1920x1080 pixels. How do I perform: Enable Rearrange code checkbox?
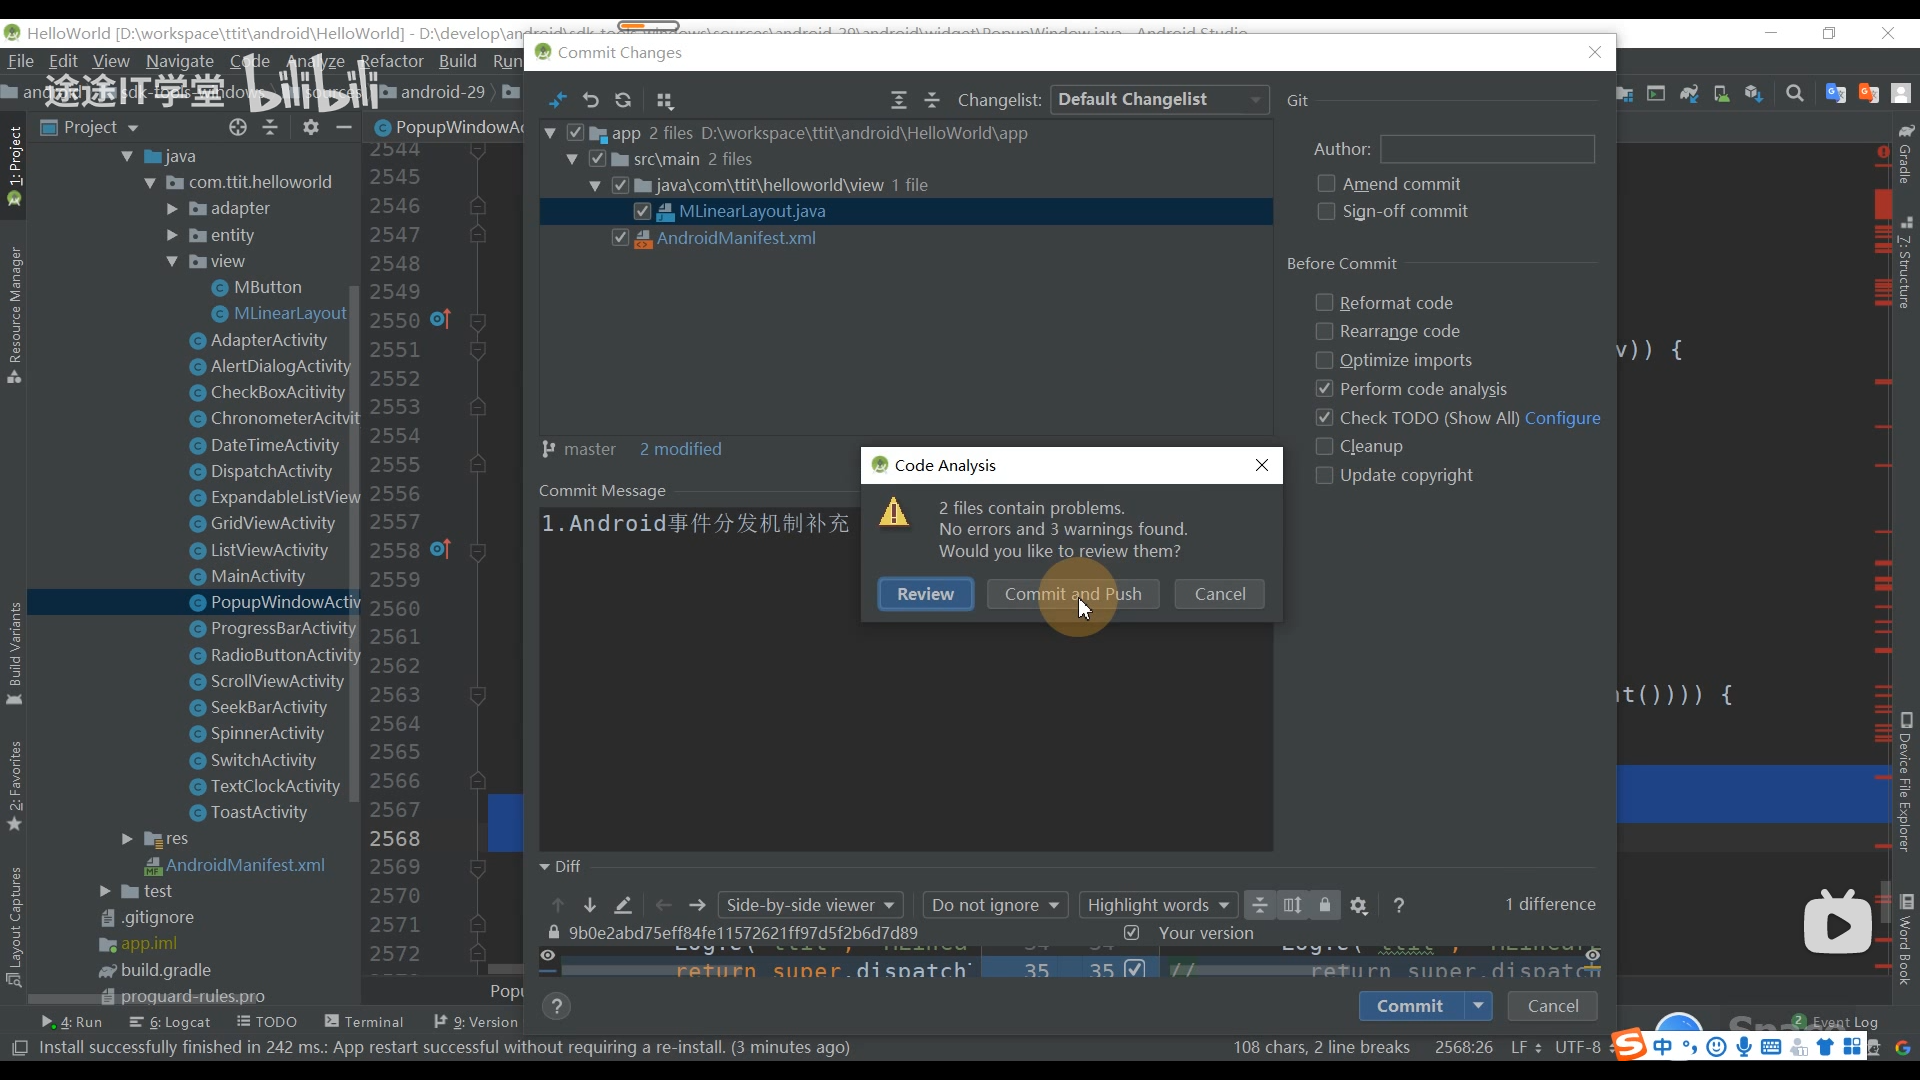1324,331
